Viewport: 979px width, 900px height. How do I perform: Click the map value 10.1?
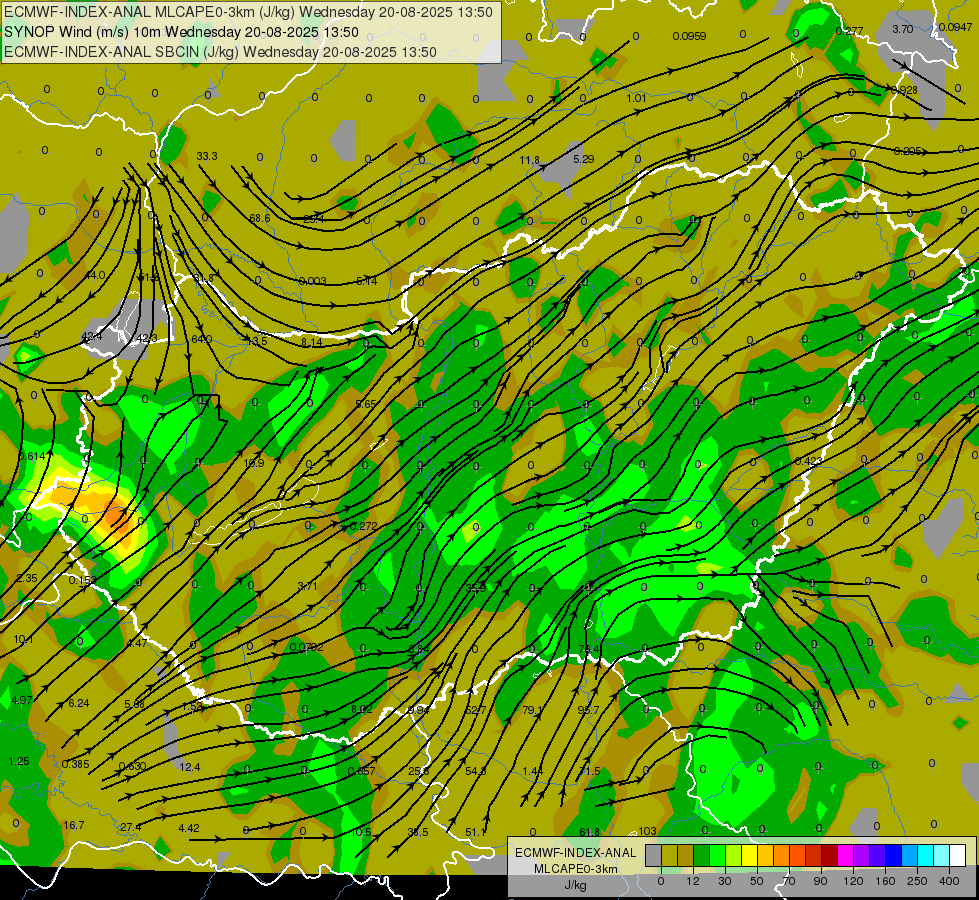(23, 640)
